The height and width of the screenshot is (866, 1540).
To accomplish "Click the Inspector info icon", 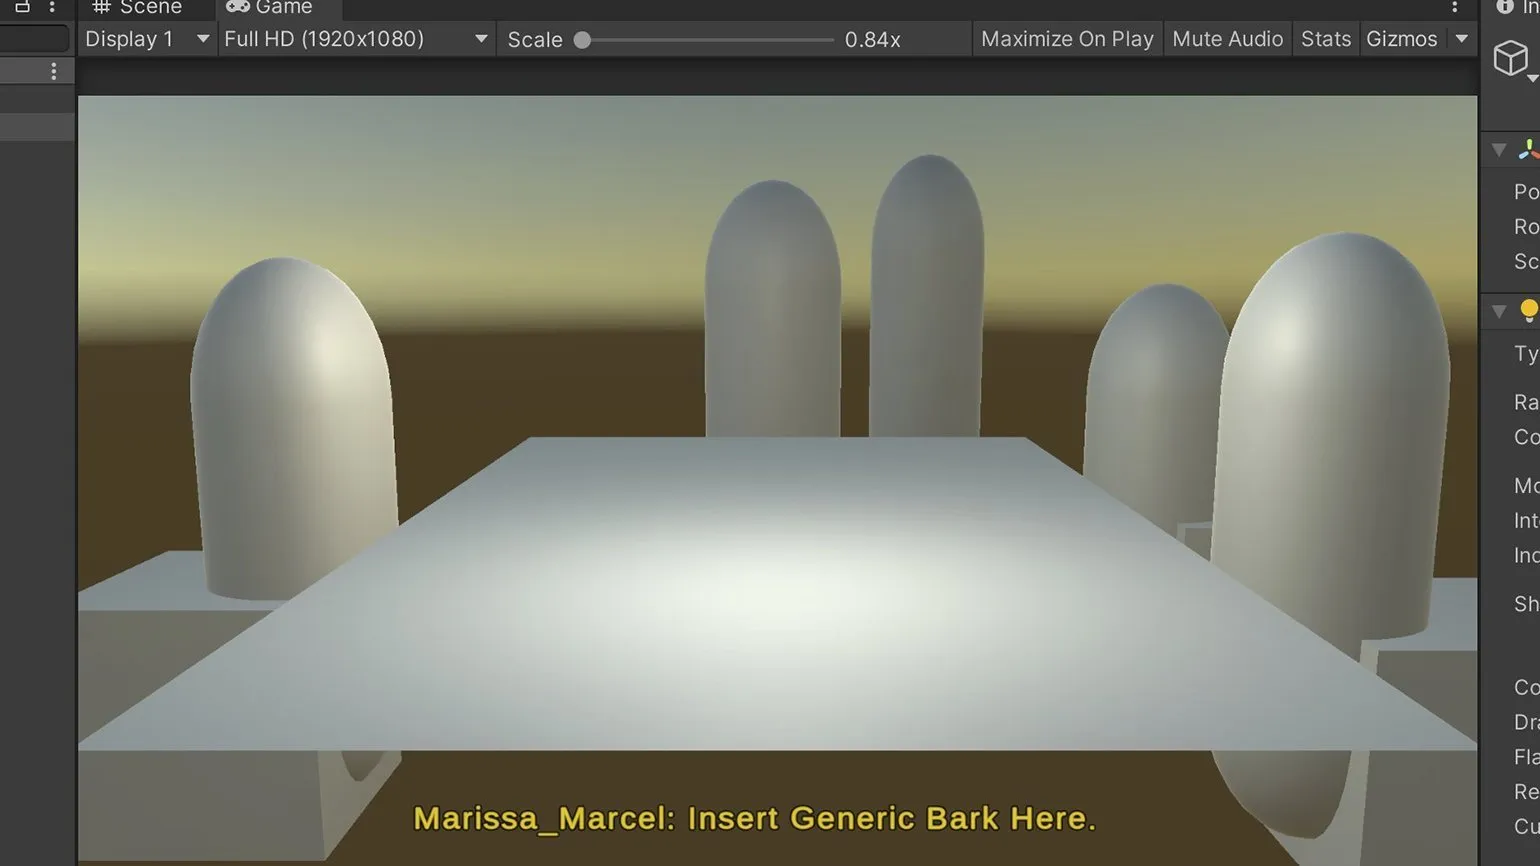I will pyautogui.click(x=1504, y=7).
